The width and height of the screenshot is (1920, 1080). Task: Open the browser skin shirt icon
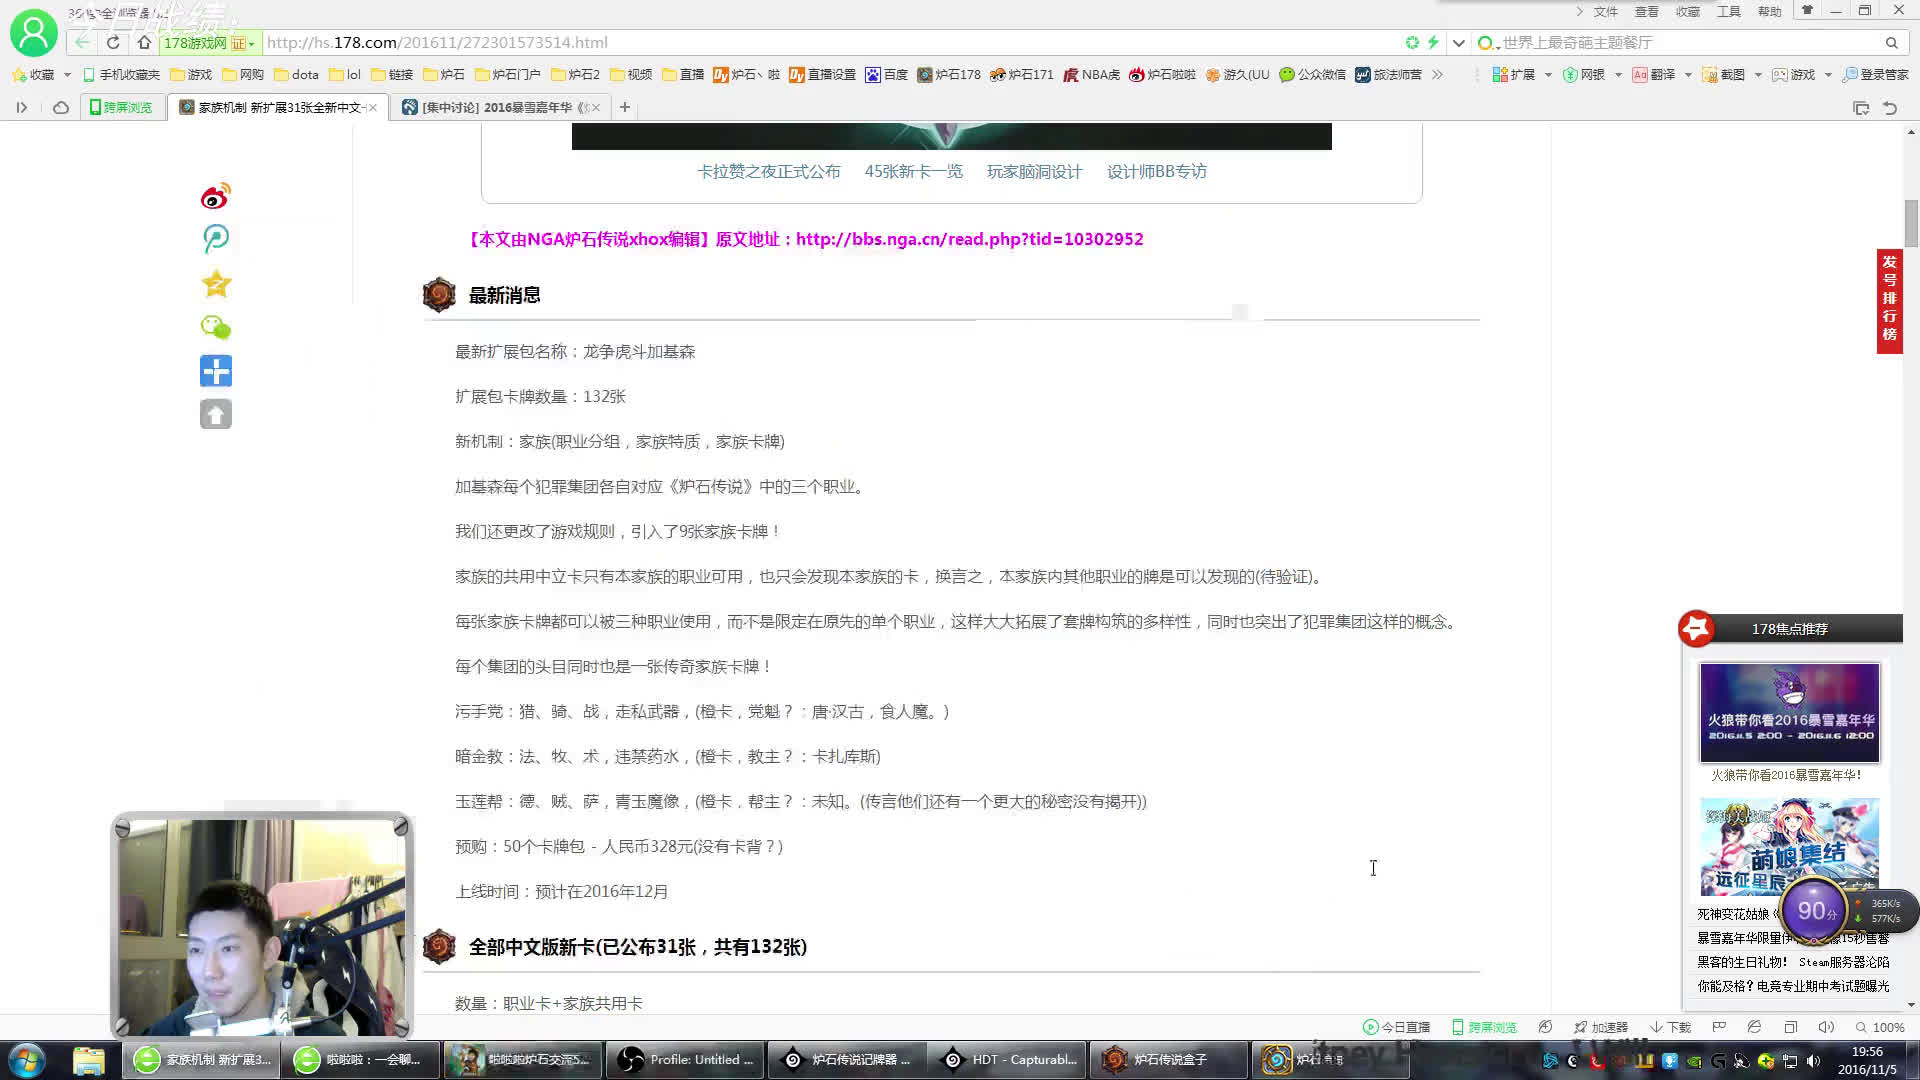click(1807, 10)
